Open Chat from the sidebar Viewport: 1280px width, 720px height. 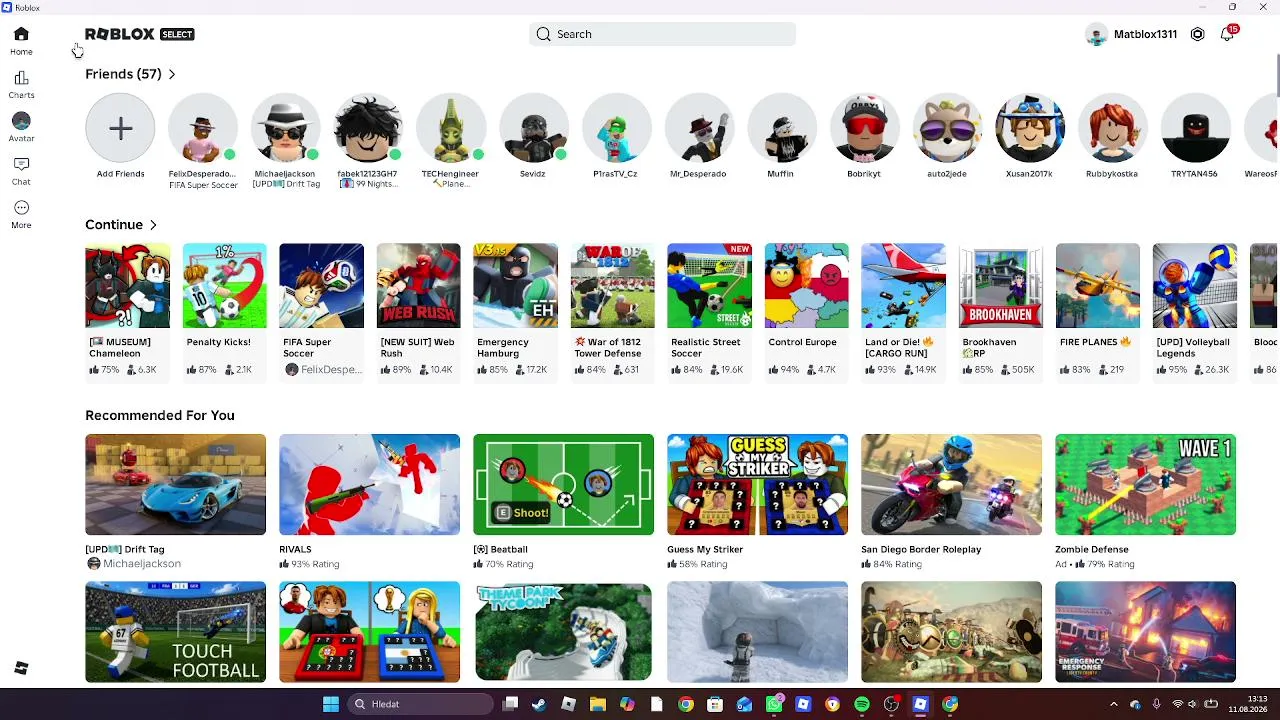tap(21, 170)
